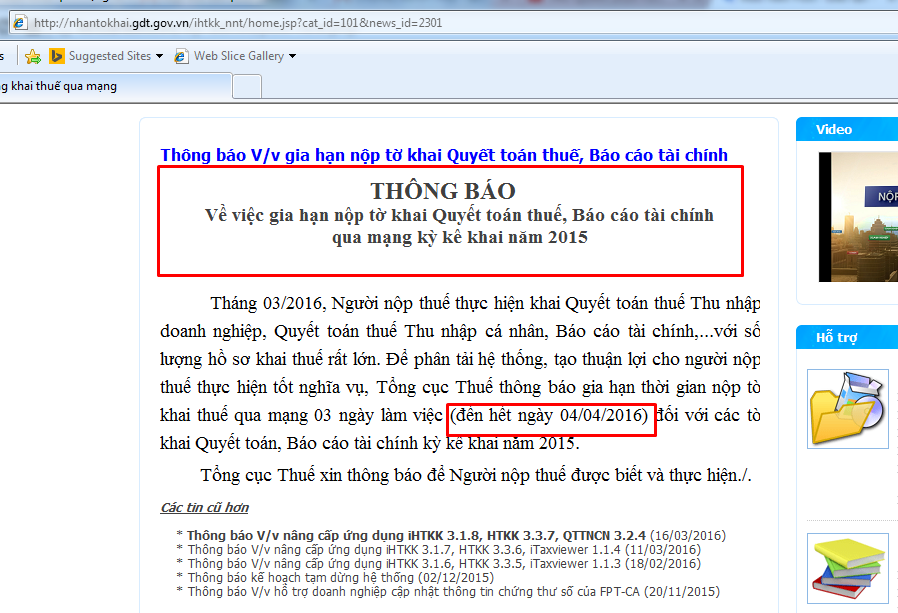Click the 'Video' panel header
Image resolution: width=898 pixels, height=613 pixels.
834,130
